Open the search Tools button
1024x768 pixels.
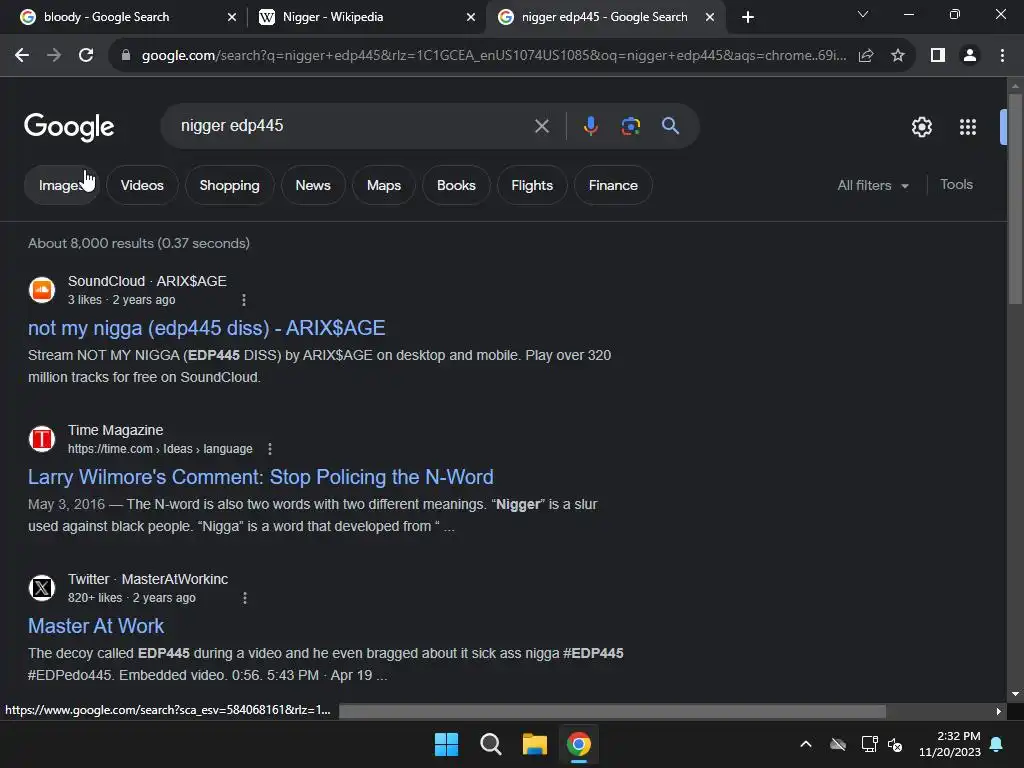pos(956,185)
